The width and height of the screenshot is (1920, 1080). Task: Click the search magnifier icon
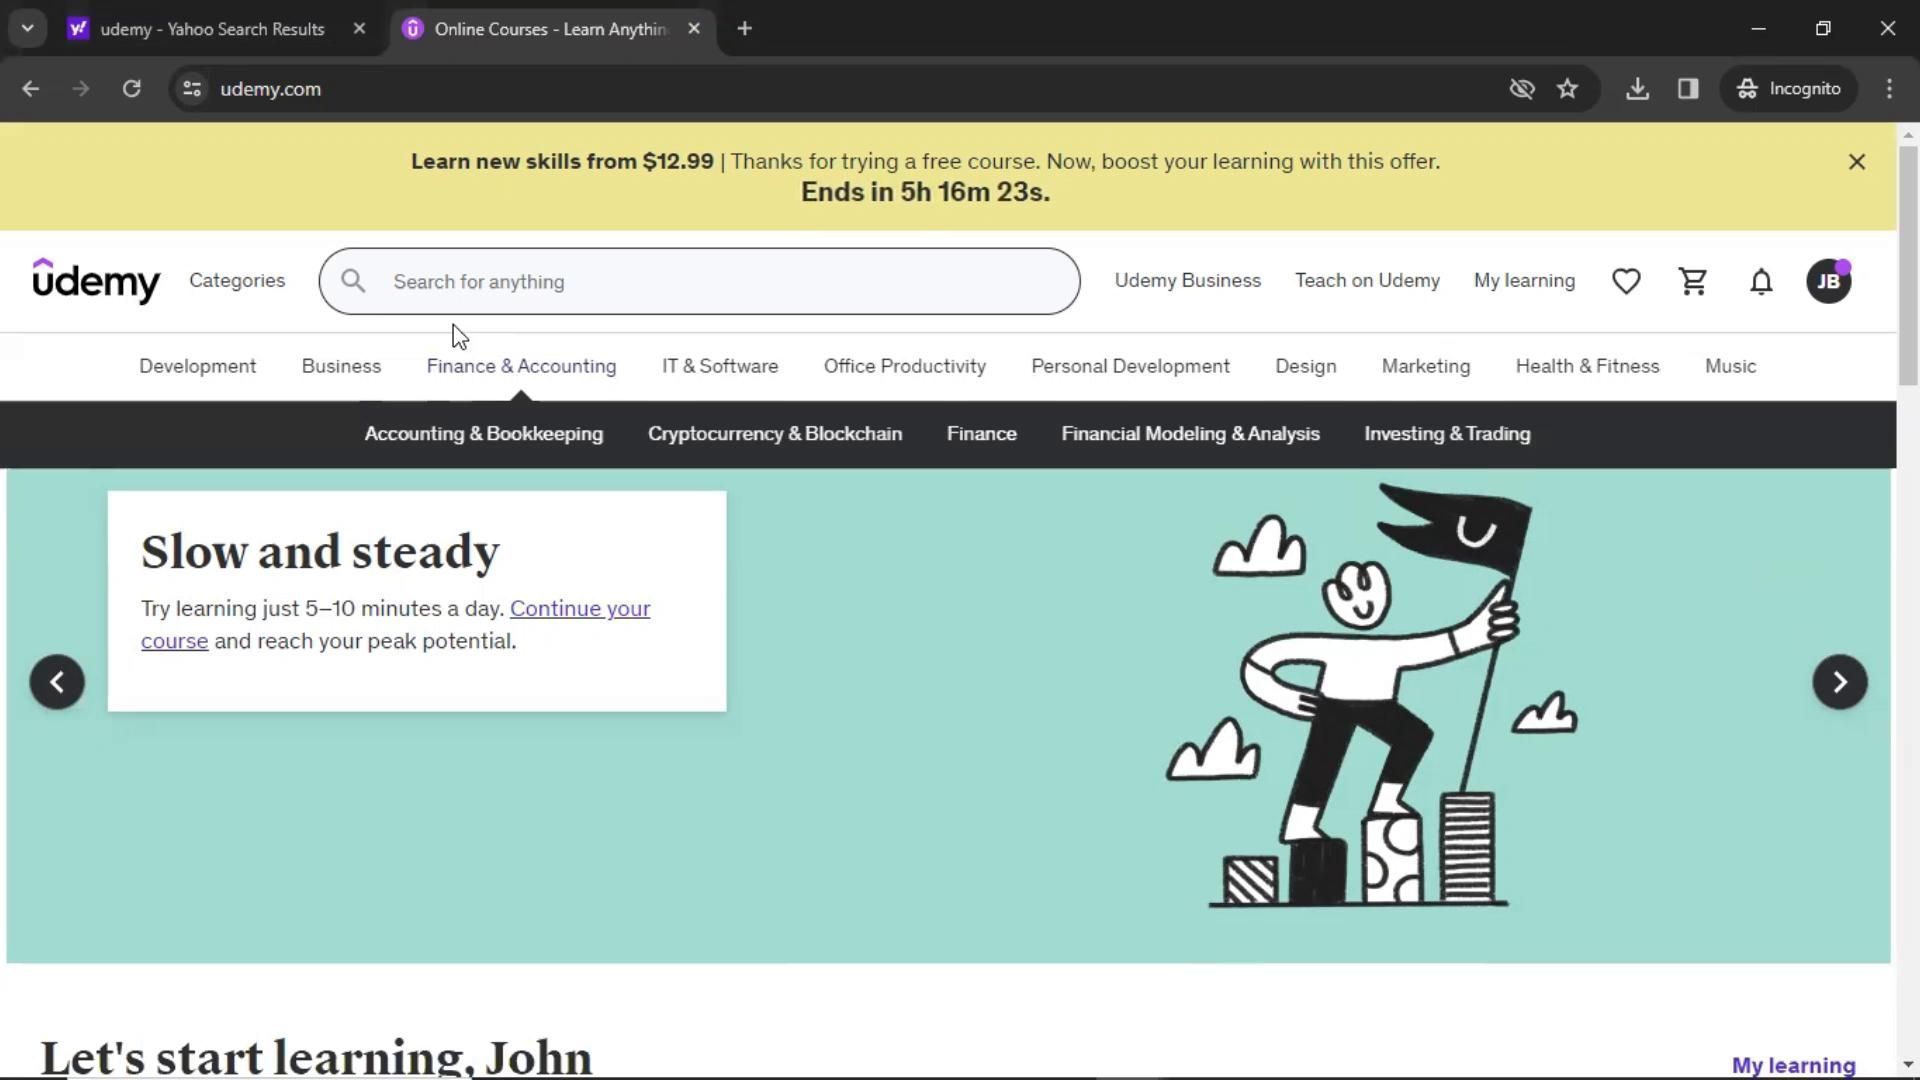[353, 282]
